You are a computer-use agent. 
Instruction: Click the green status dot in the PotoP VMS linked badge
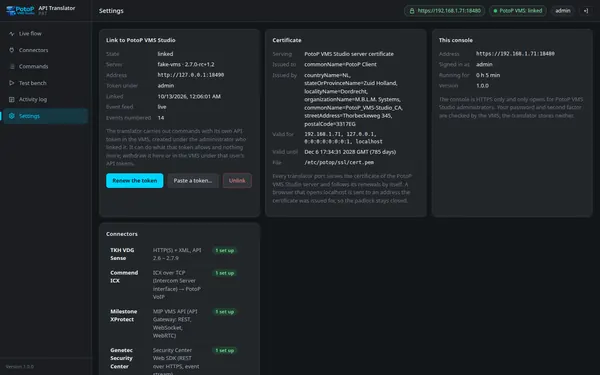(x=495, y=11)
